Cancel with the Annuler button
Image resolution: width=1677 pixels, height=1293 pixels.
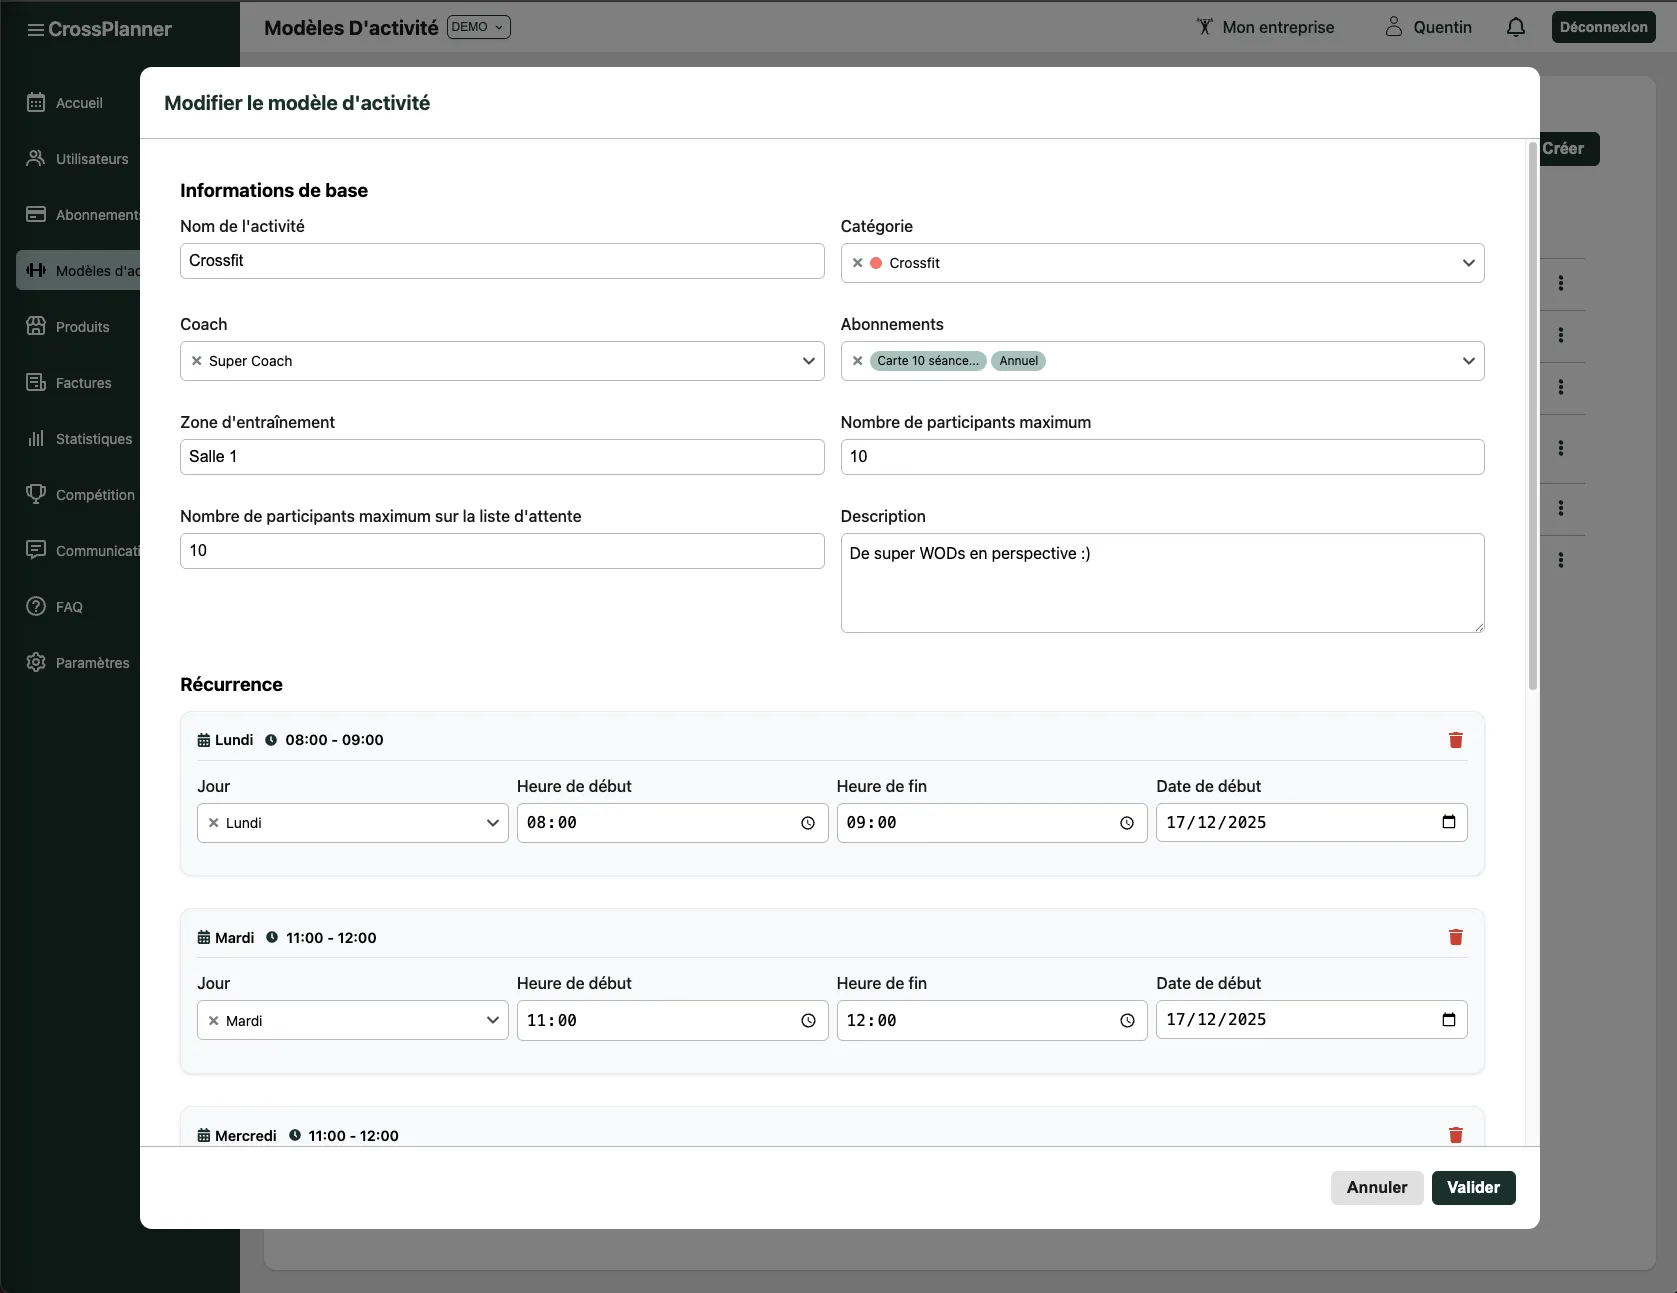click(x=1376, y=1187)
